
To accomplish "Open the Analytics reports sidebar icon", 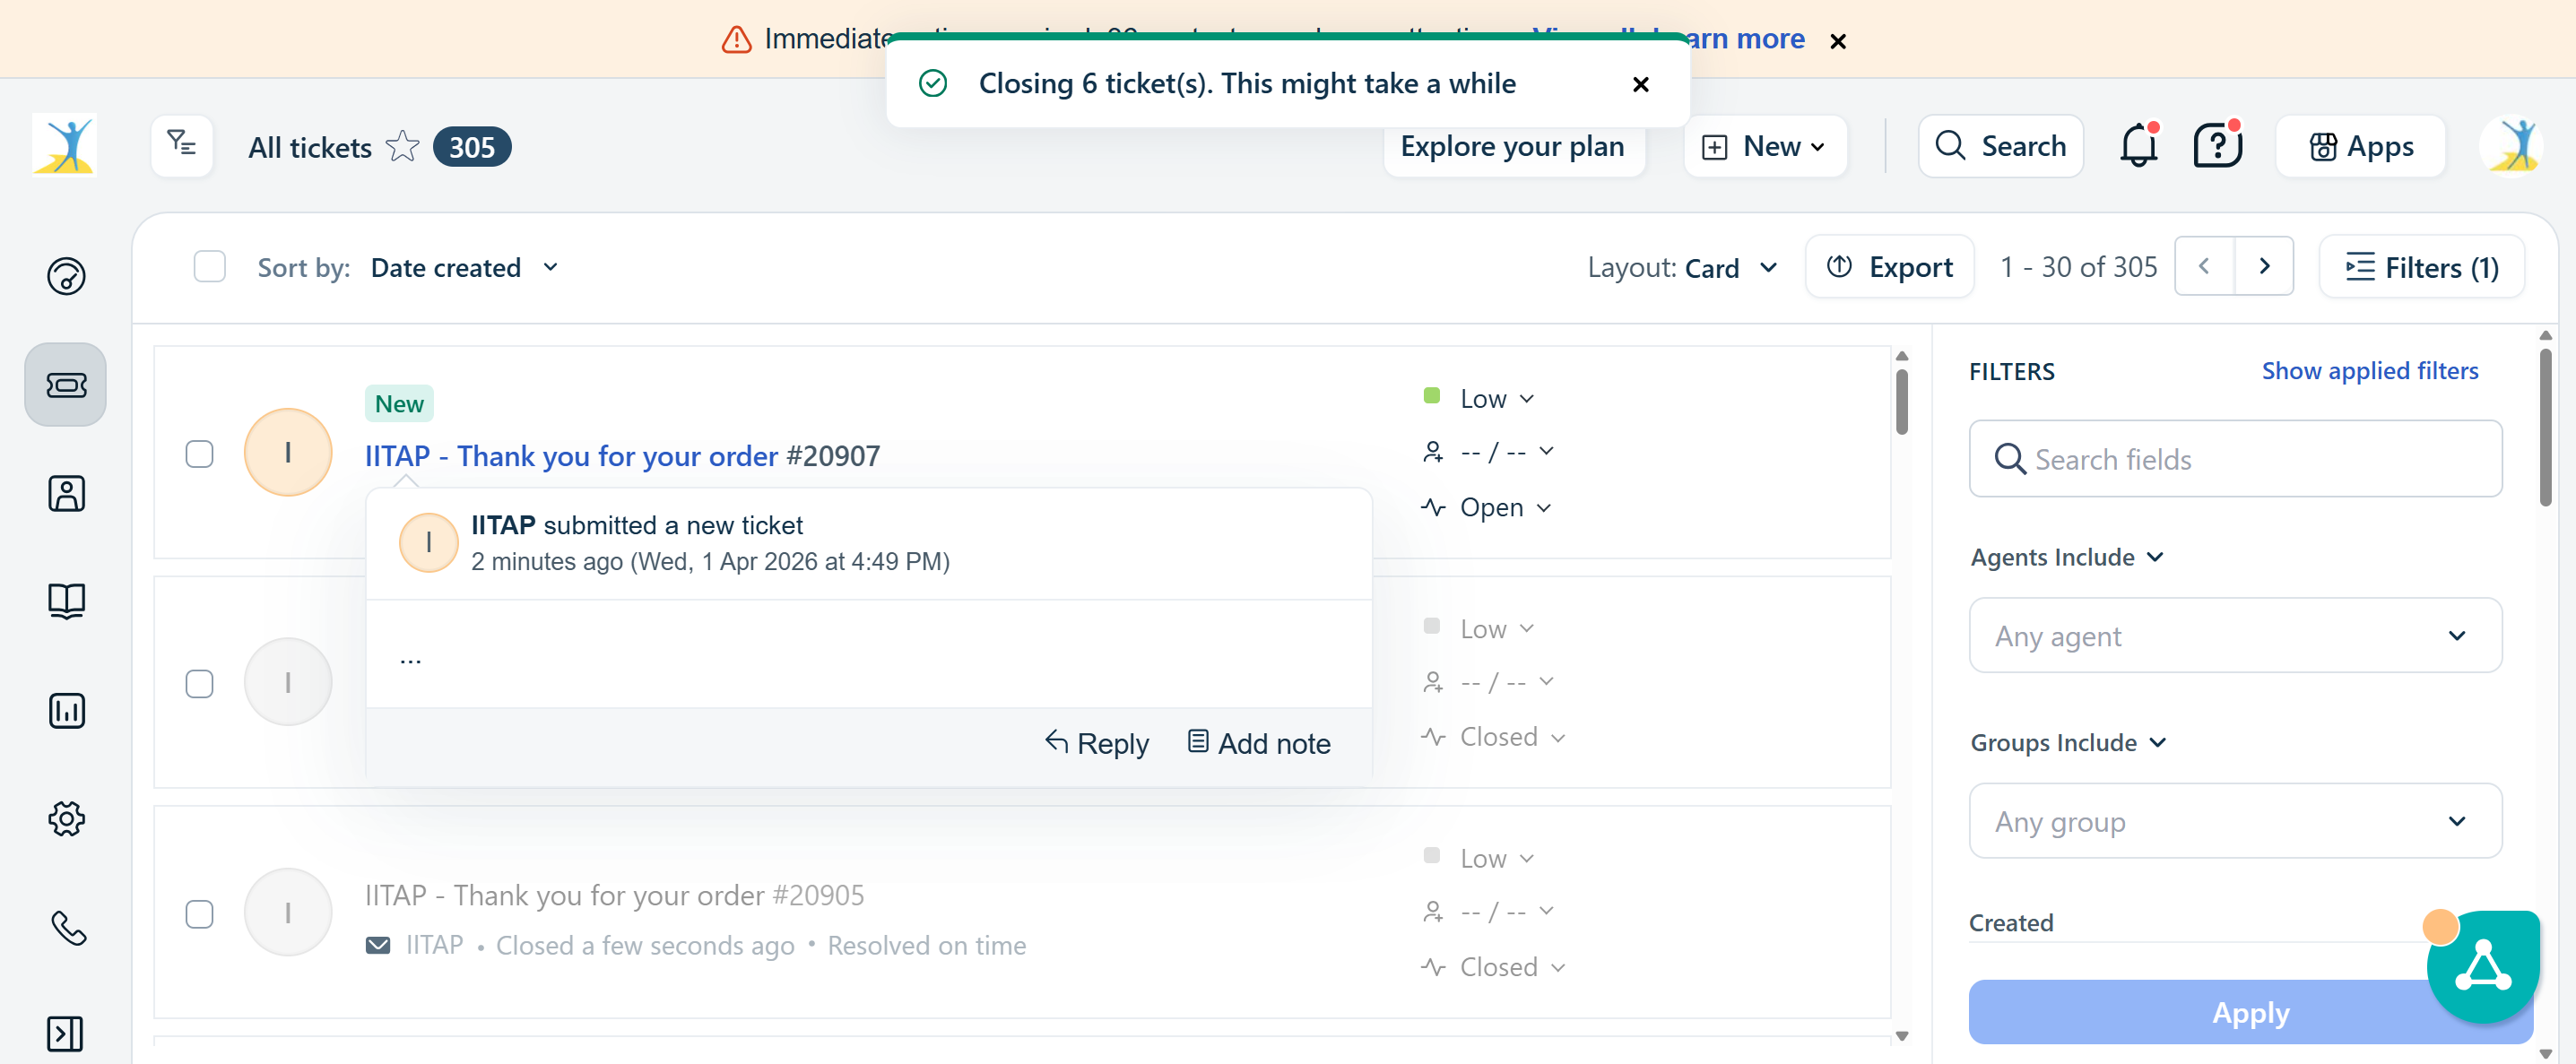I will 66,711.
